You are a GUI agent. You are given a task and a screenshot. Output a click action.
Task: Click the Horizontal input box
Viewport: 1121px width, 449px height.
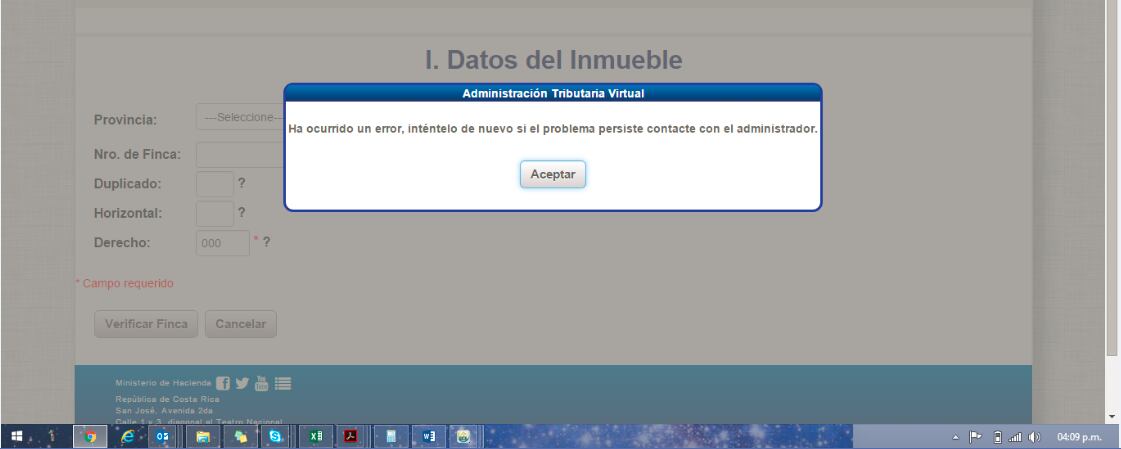[214, 213]
